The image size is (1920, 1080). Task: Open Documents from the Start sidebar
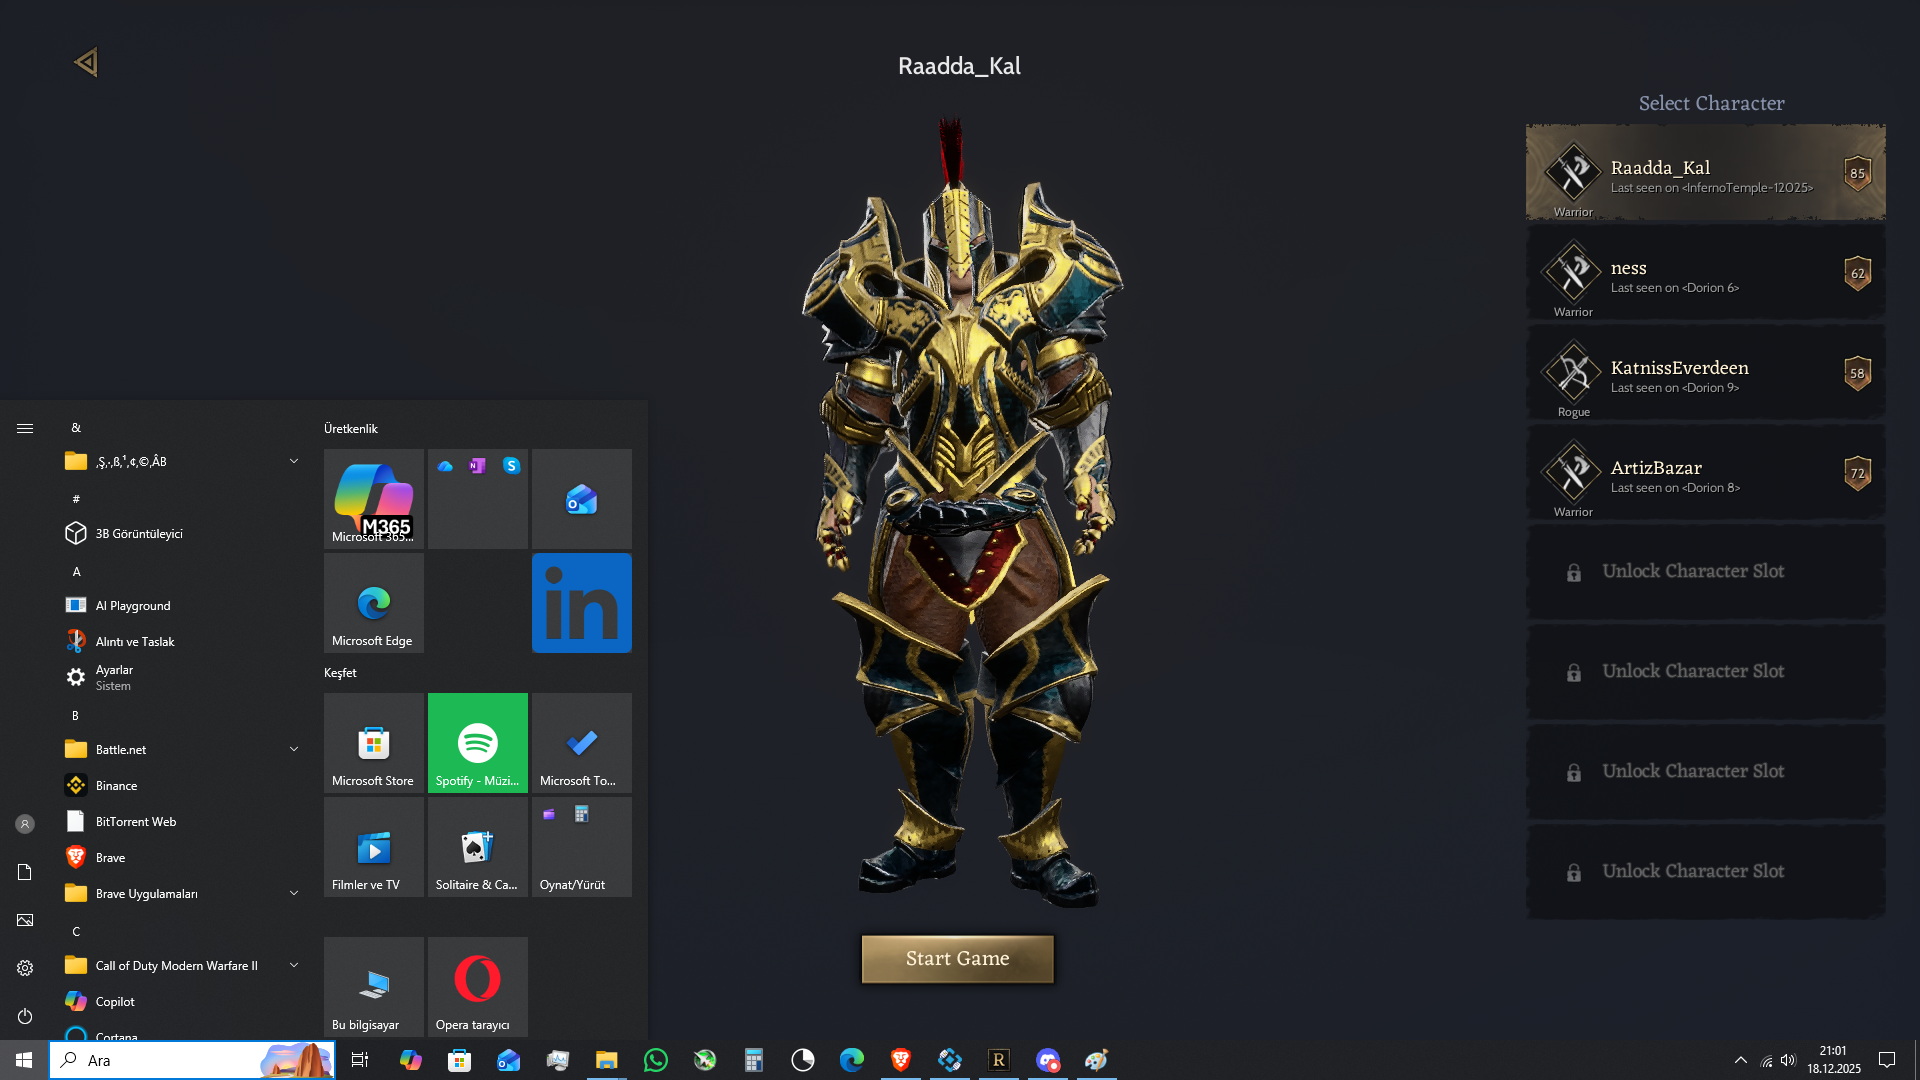[x=25, y=872]
